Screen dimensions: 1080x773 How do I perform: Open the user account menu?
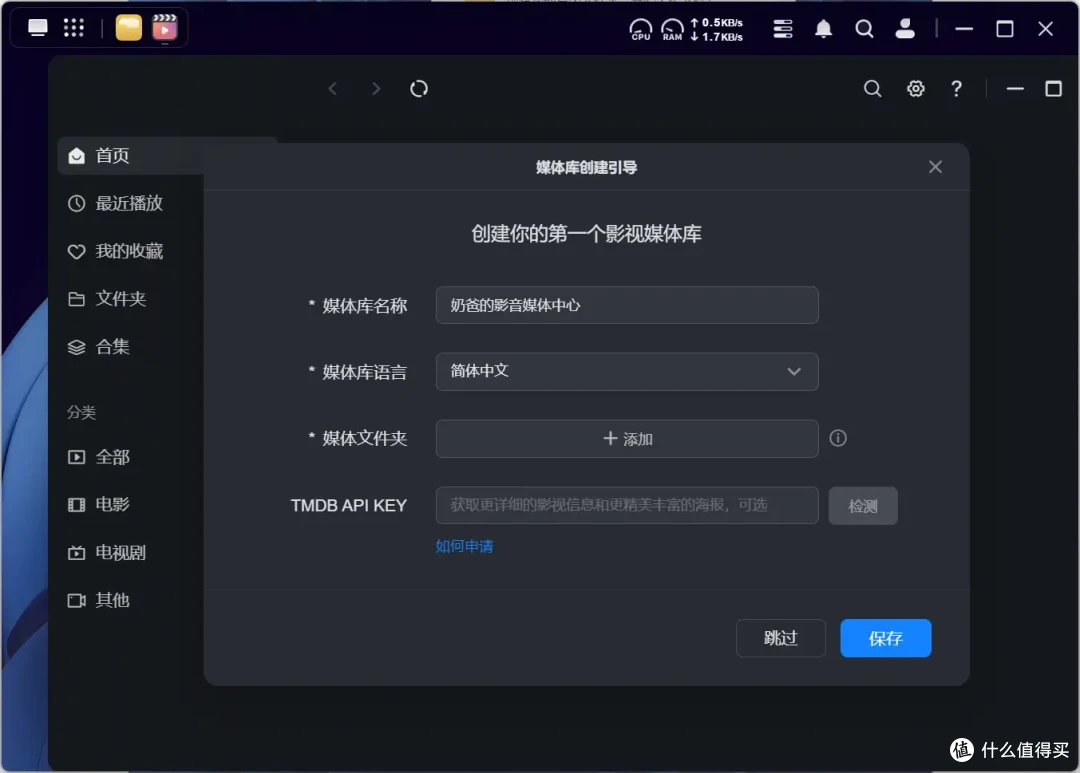tap(905, 28)
